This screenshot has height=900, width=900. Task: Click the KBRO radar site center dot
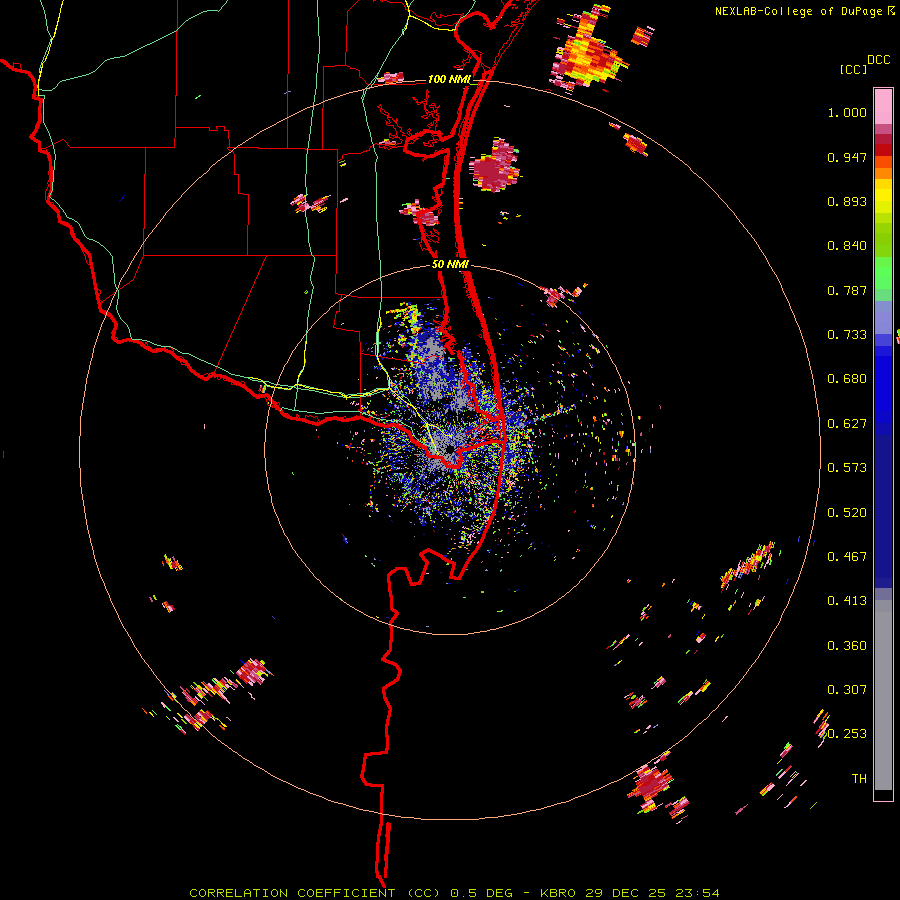click(449, 450)
